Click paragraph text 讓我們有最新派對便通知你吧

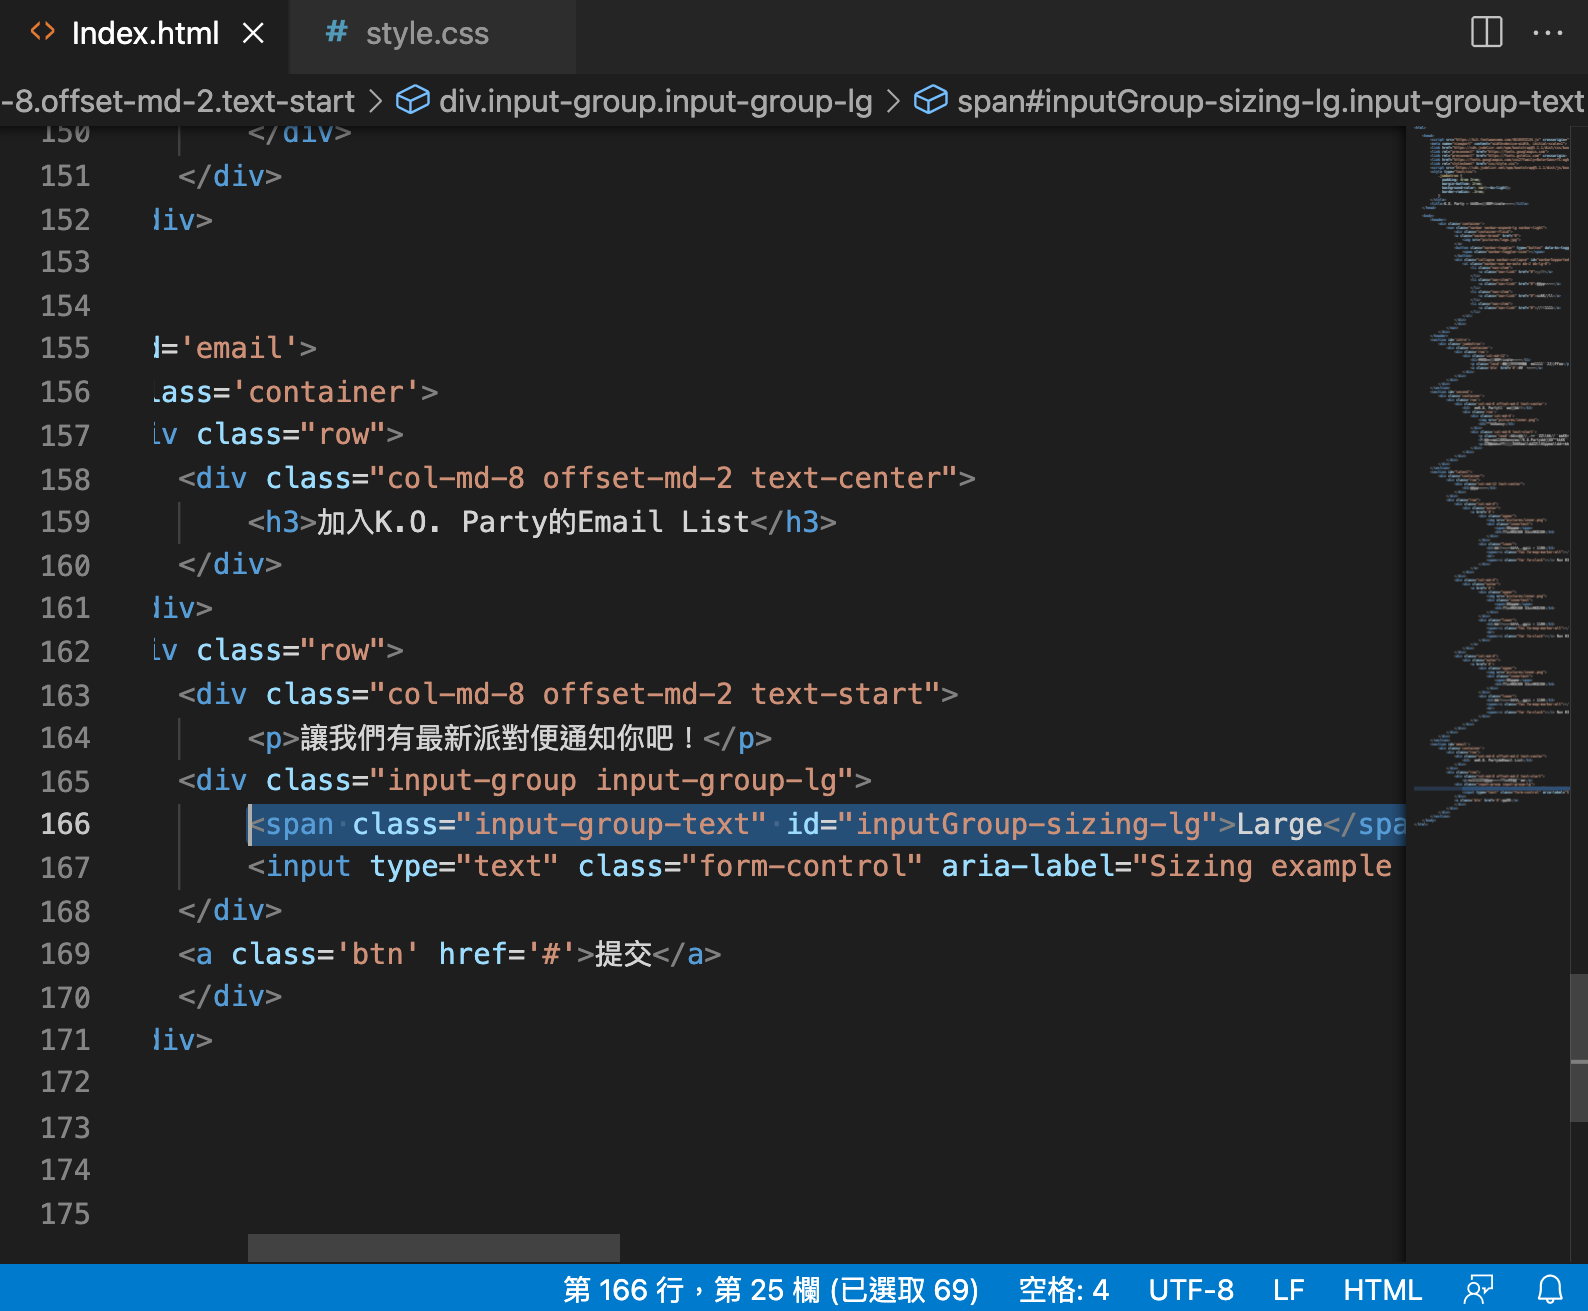[x=487, y=738]
